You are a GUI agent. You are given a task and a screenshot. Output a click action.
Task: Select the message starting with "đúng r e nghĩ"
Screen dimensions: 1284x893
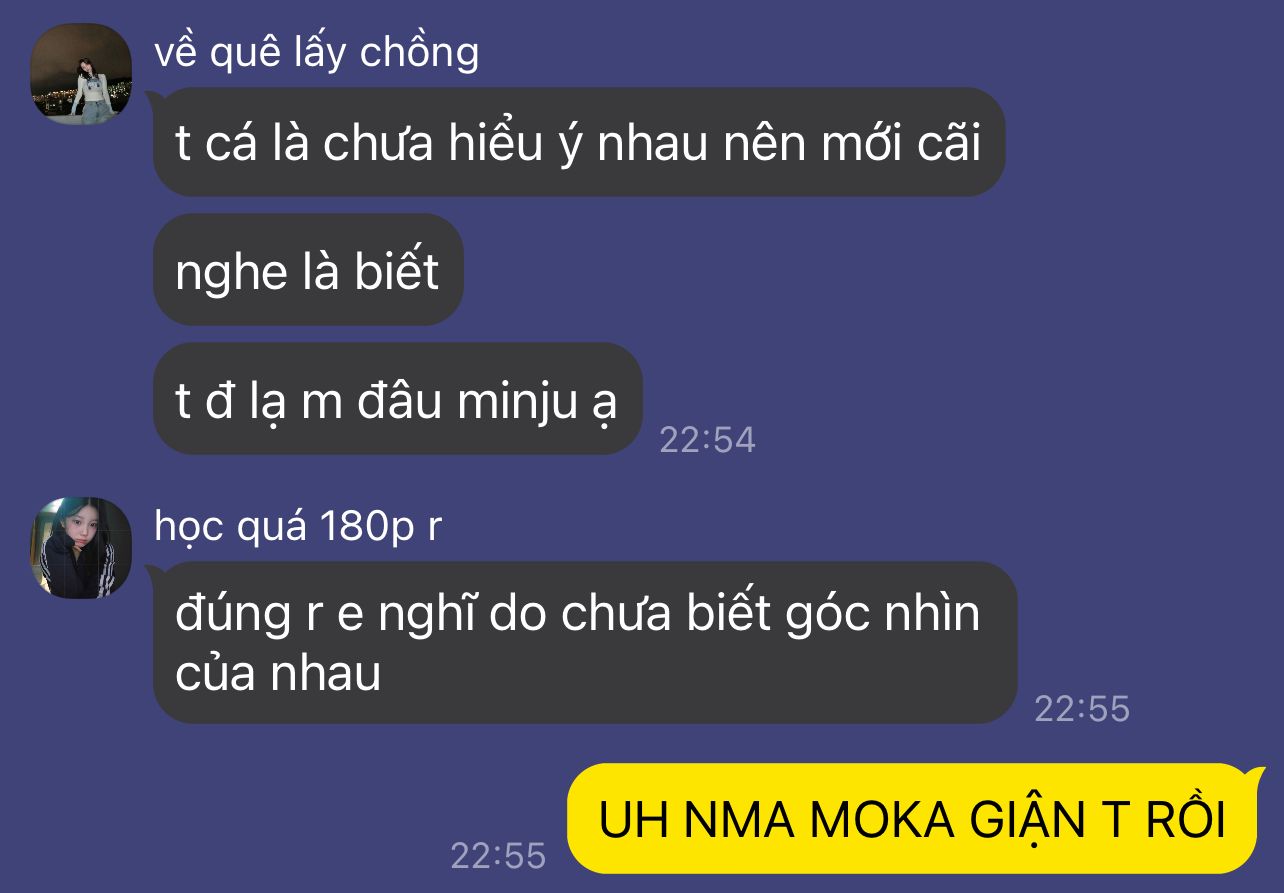tap(585, 642)
